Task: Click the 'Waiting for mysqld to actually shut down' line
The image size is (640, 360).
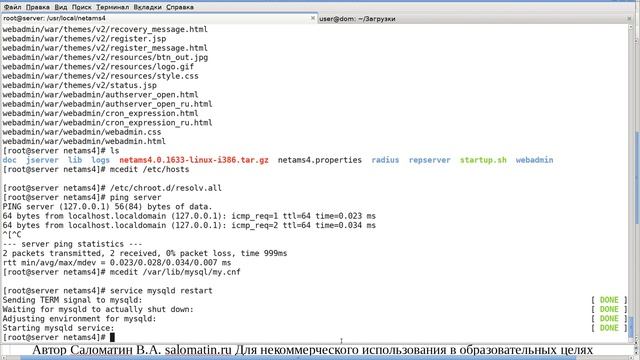Action: coord(98,310)
